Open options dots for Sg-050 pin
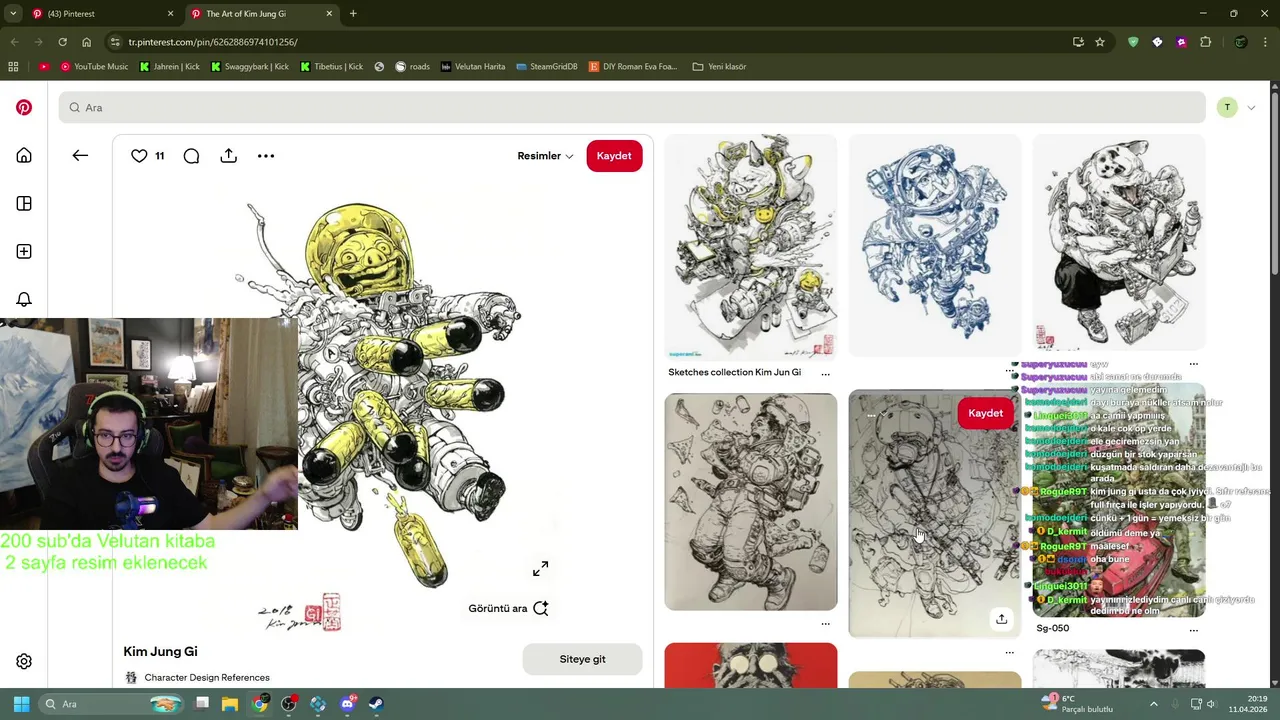1280x720 pixels. point(1193,629)
